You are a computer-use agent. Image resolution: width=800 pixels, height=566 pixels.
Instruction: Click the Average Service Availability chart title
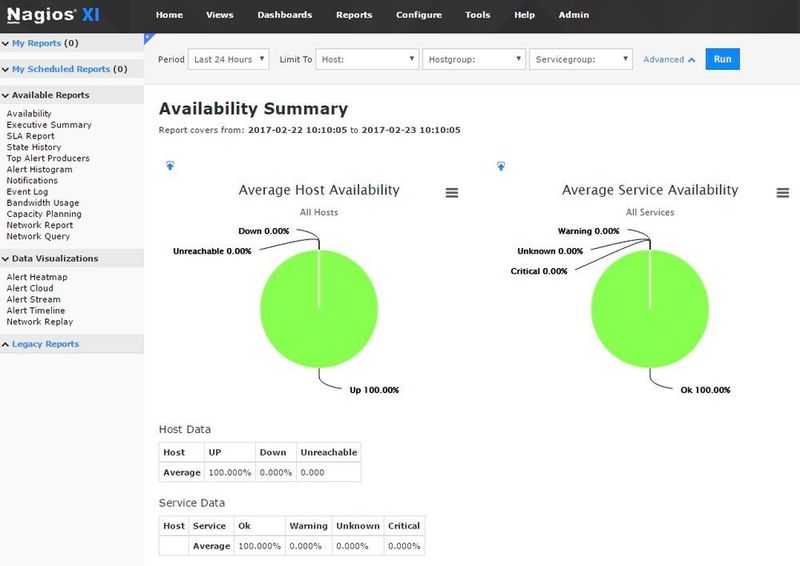pos(650,190)
